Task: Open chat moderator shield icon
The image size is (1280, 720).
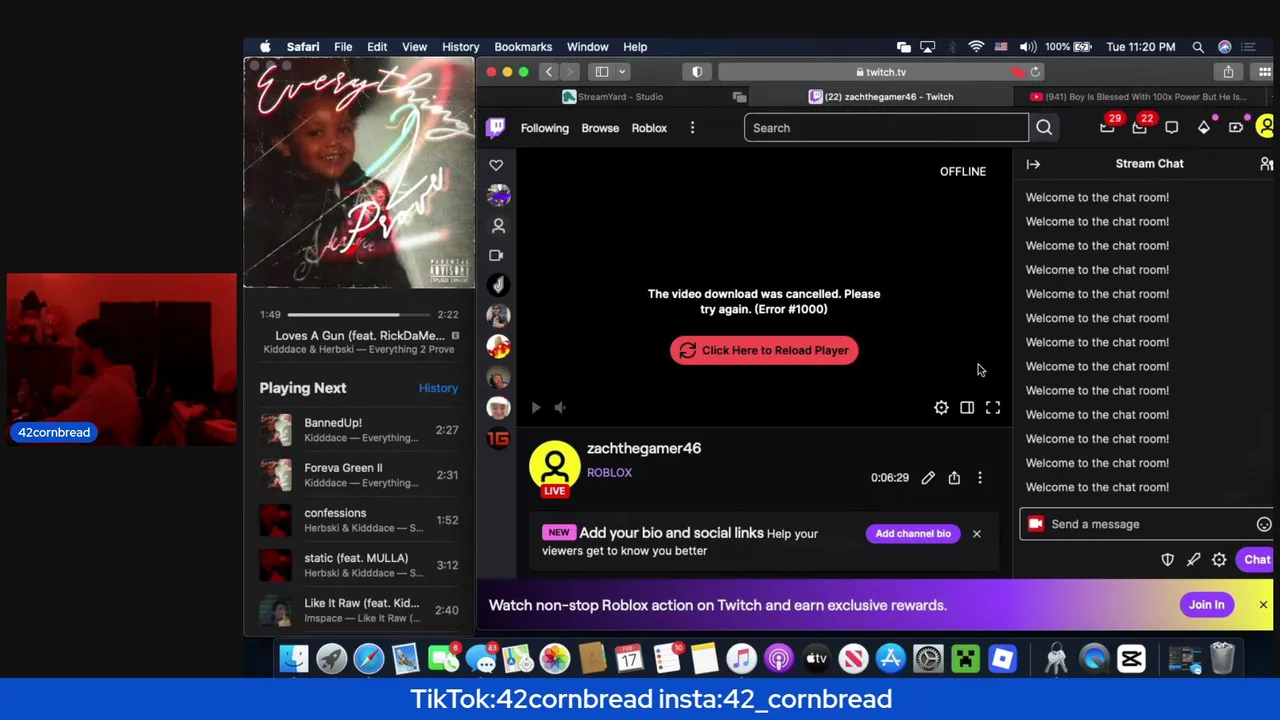Action: (1167, 560)
